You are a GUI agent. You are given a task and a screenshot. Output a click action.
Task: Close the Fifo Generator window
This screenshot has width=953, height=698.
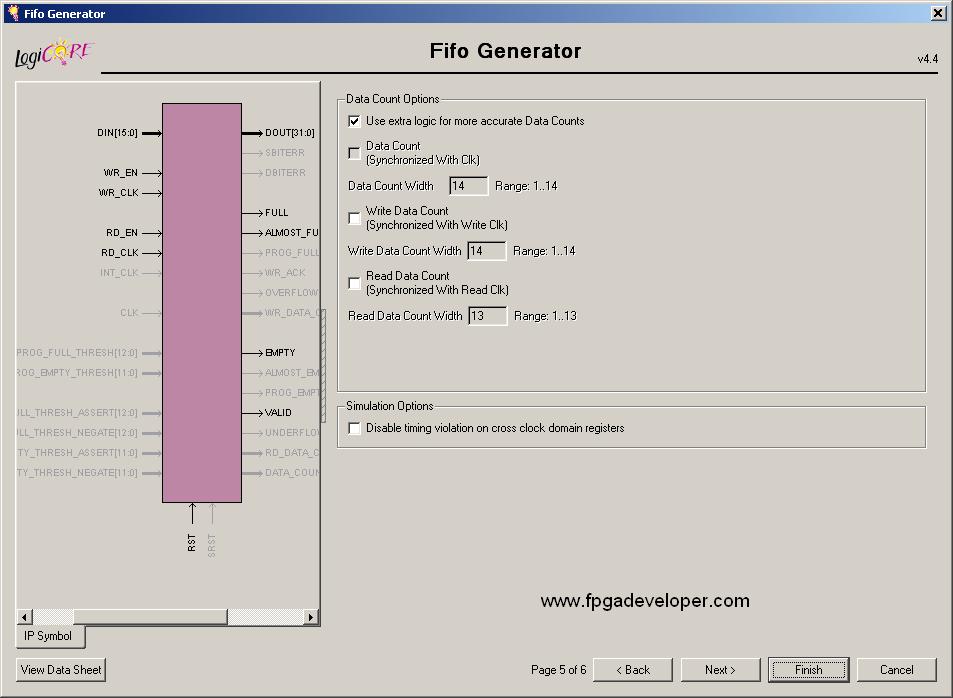point(938,13)
